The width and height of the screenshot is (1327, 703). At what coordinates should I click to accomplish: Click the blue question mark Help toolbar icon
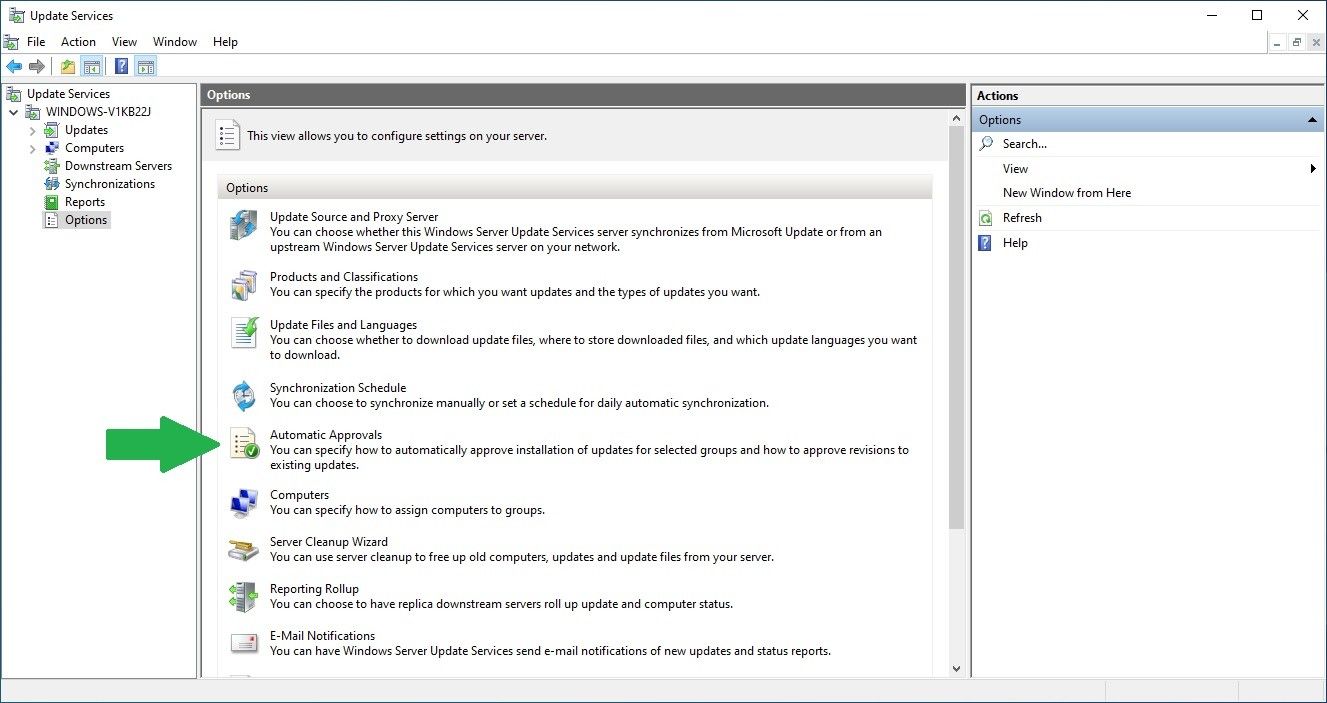(121, 67)
